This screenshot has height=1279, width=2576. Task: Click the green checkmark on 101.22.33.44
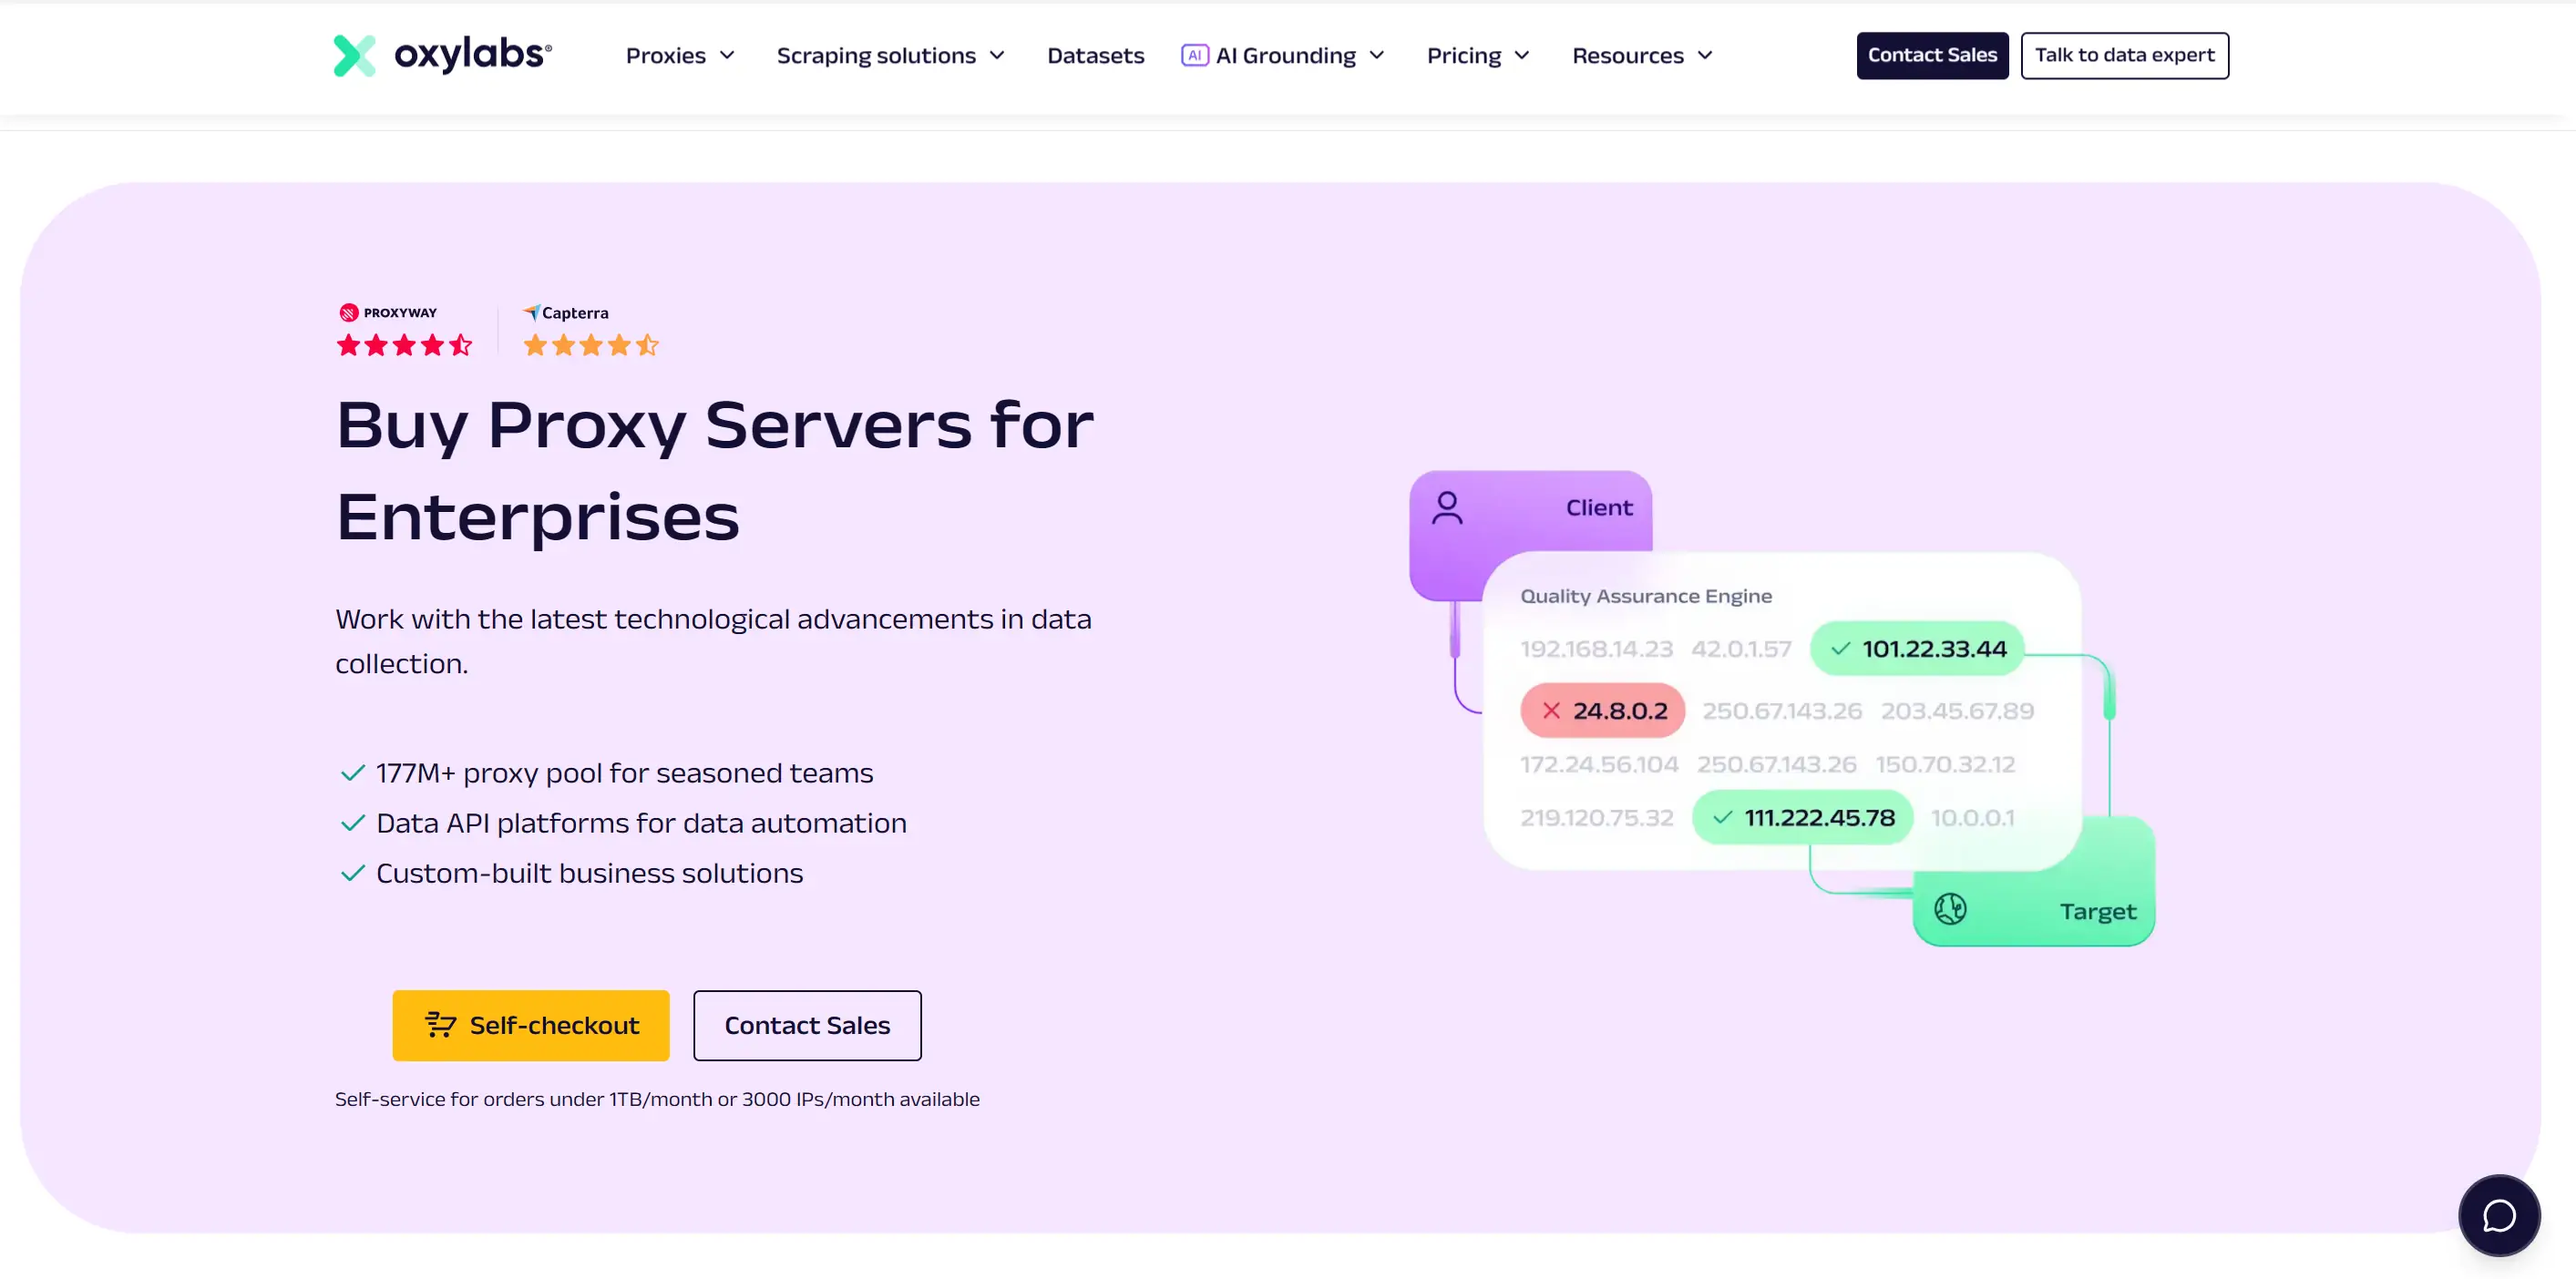point(1840,648)
